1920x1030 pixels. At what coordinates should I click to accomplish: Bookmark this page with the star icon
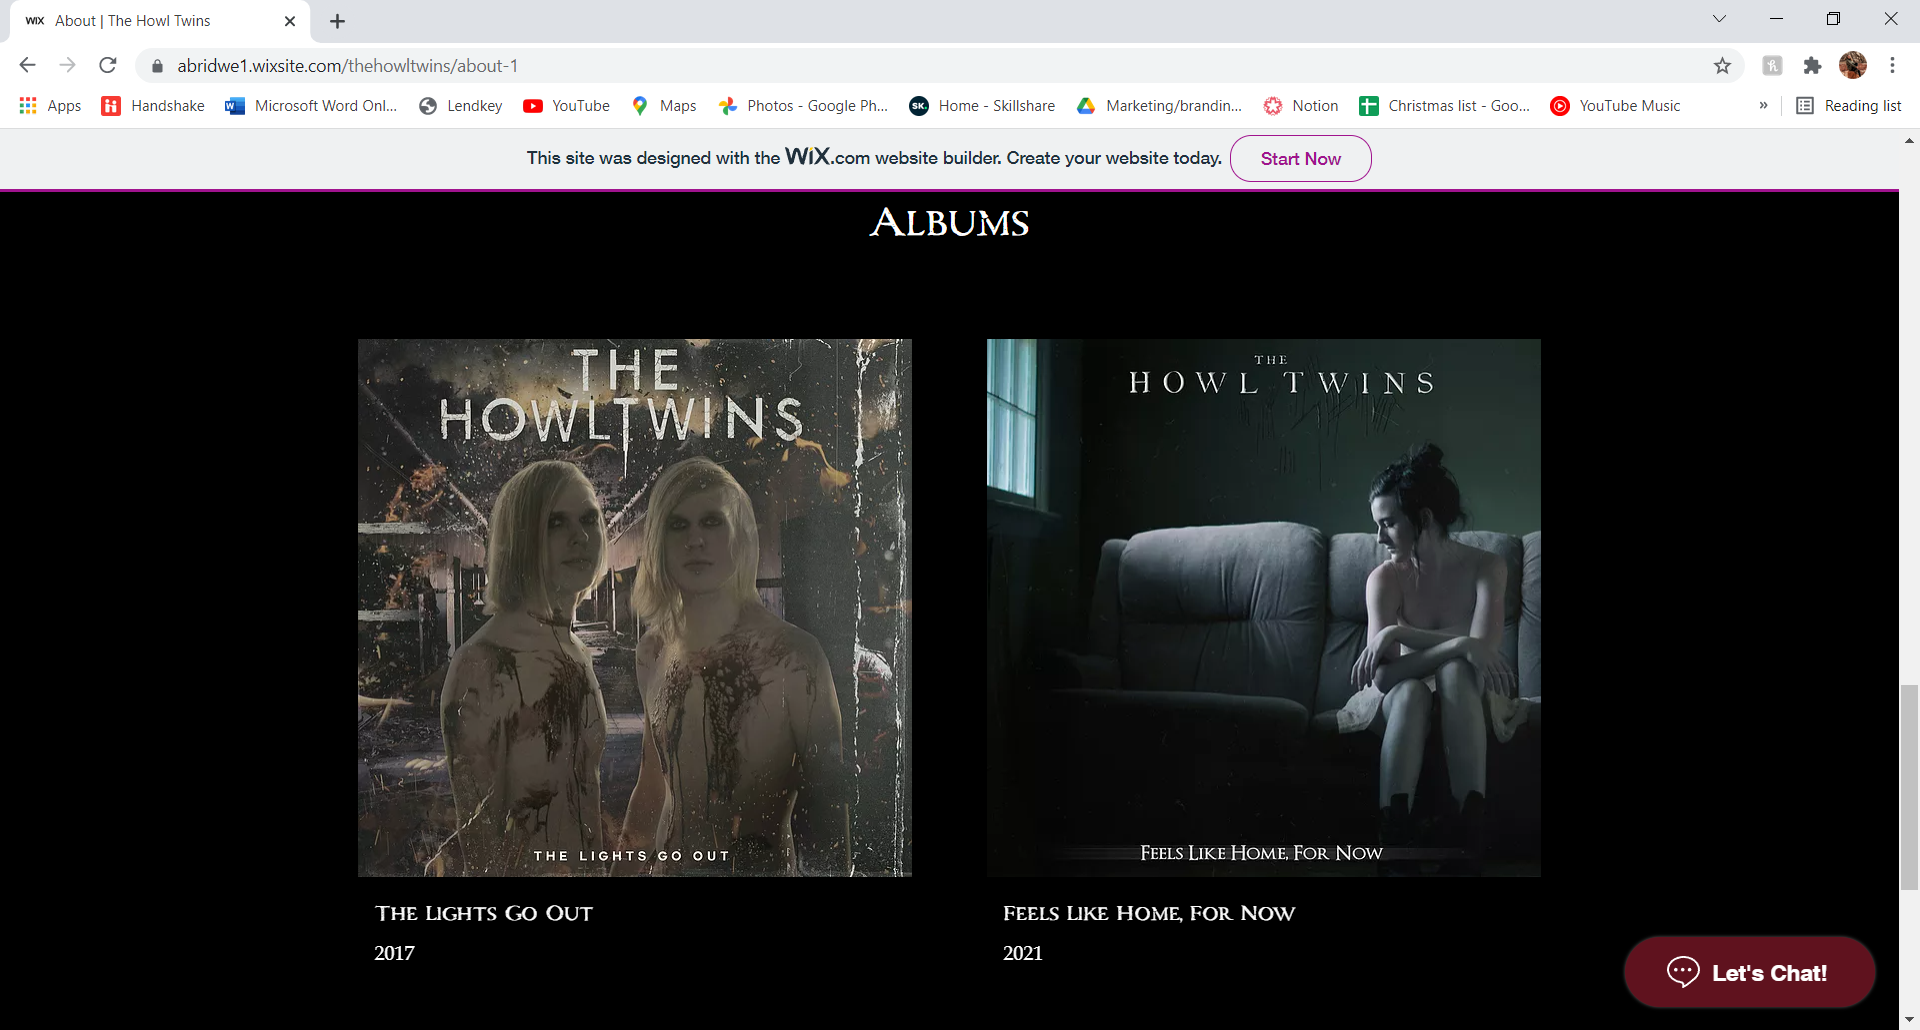tap(1722, 66)
